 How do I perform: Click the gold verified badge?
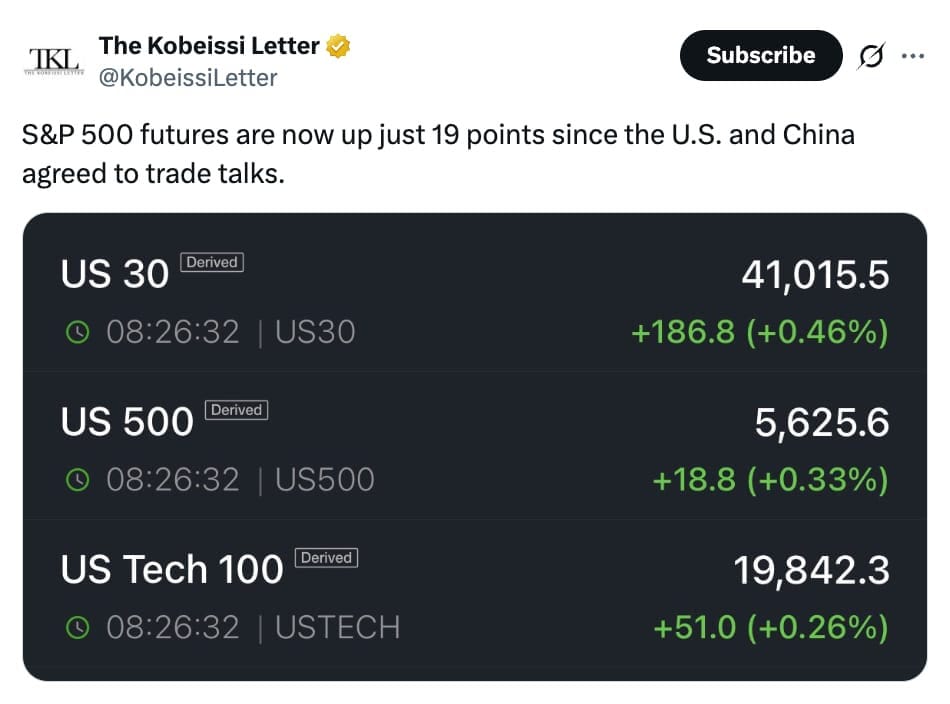340,46
